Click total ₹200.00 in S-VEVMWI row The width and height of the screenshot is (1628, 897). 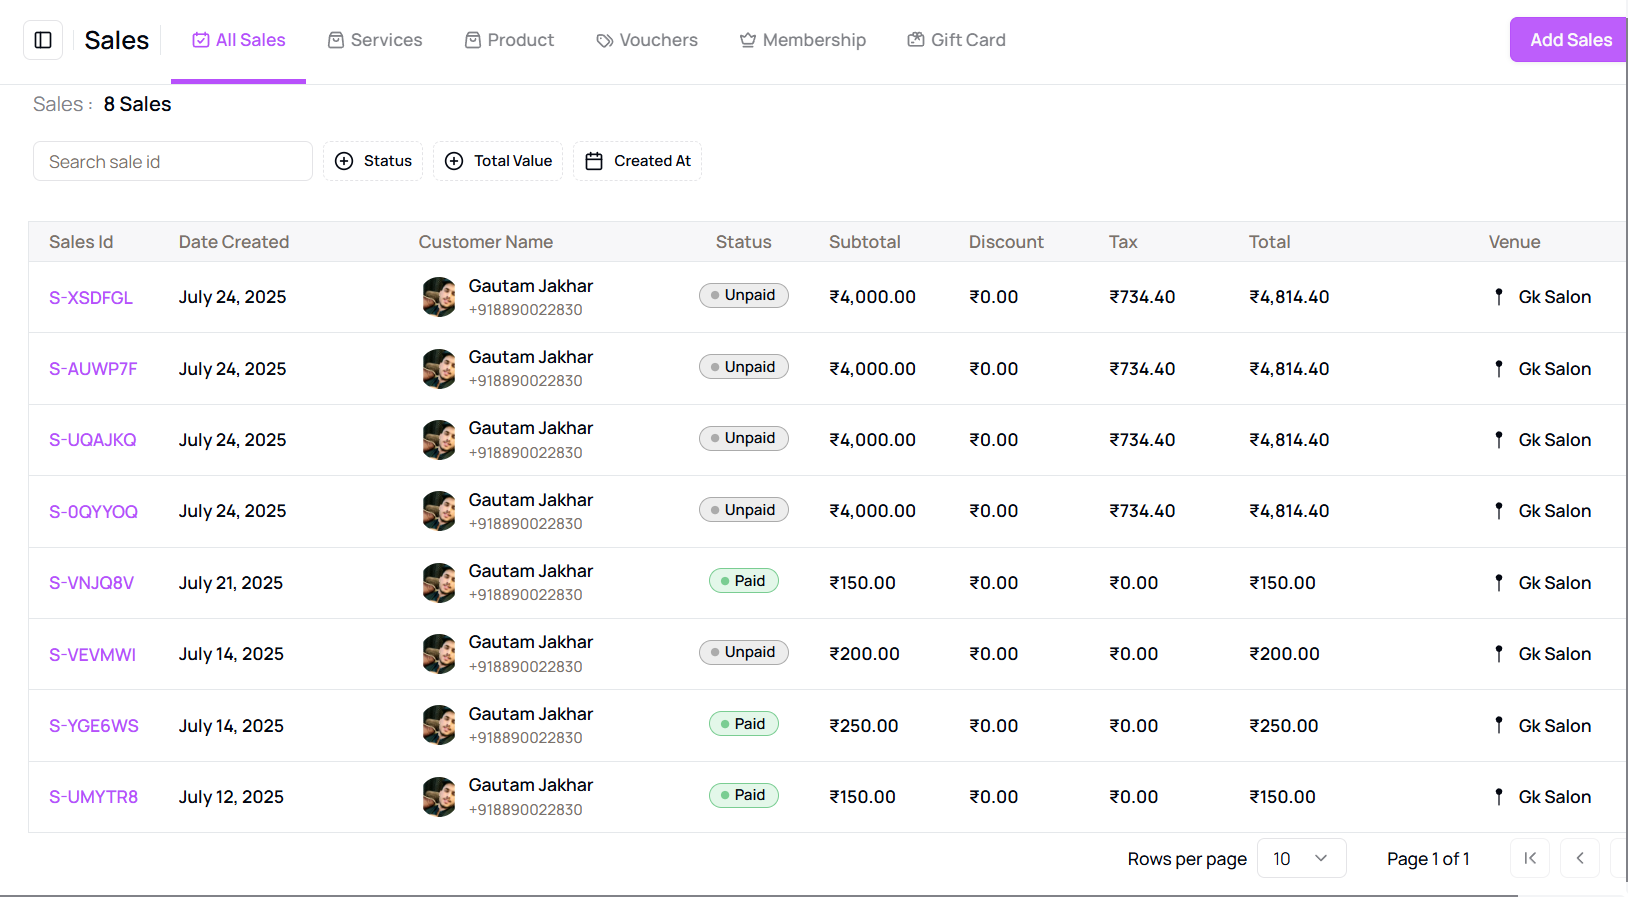click(x=1284, y=654)
